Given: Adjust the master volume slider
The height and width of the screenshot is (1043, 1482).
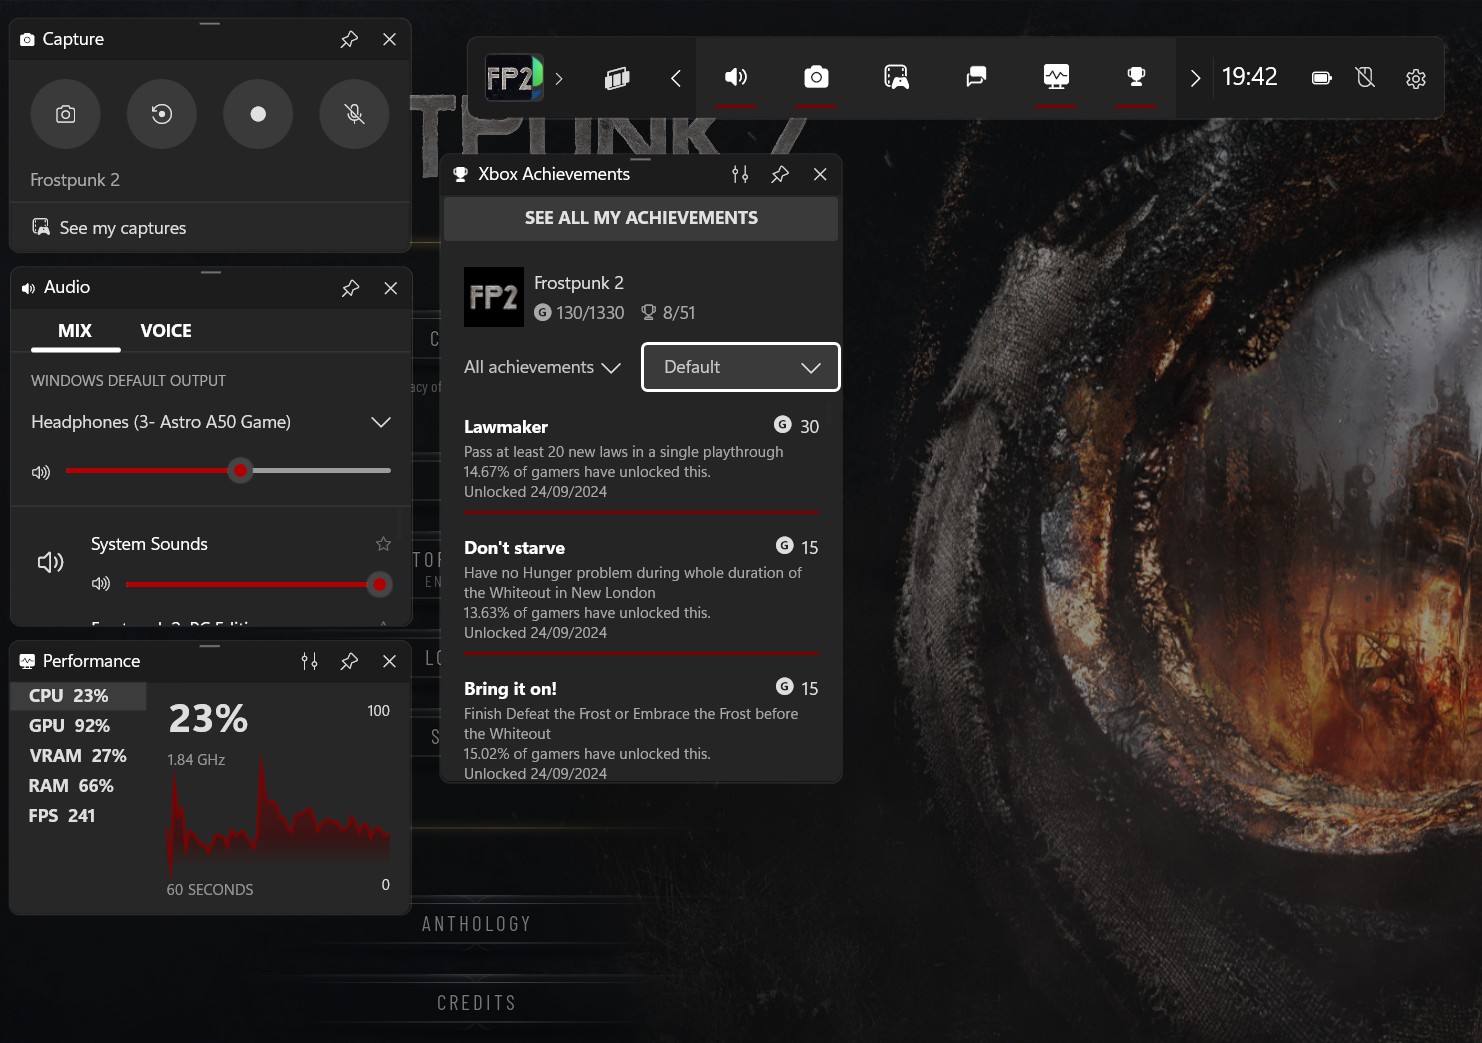Looking at the screenshot, I should [228, 471].
